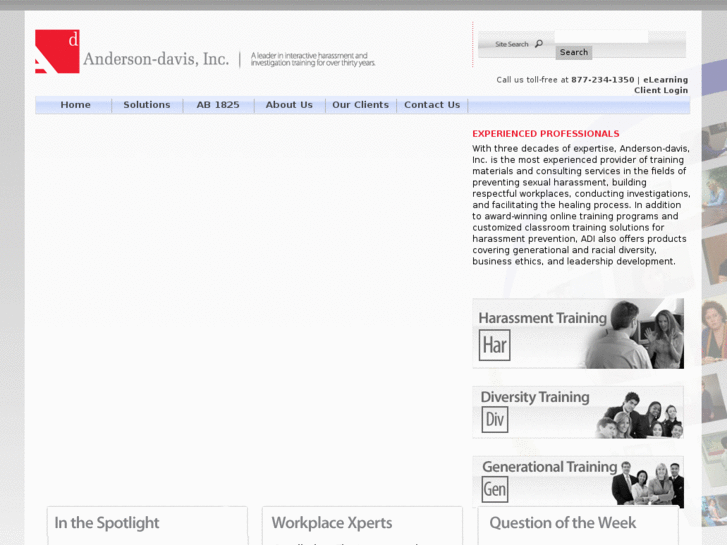Click the Gen box icon
The image size is (727, 545).
495,489
